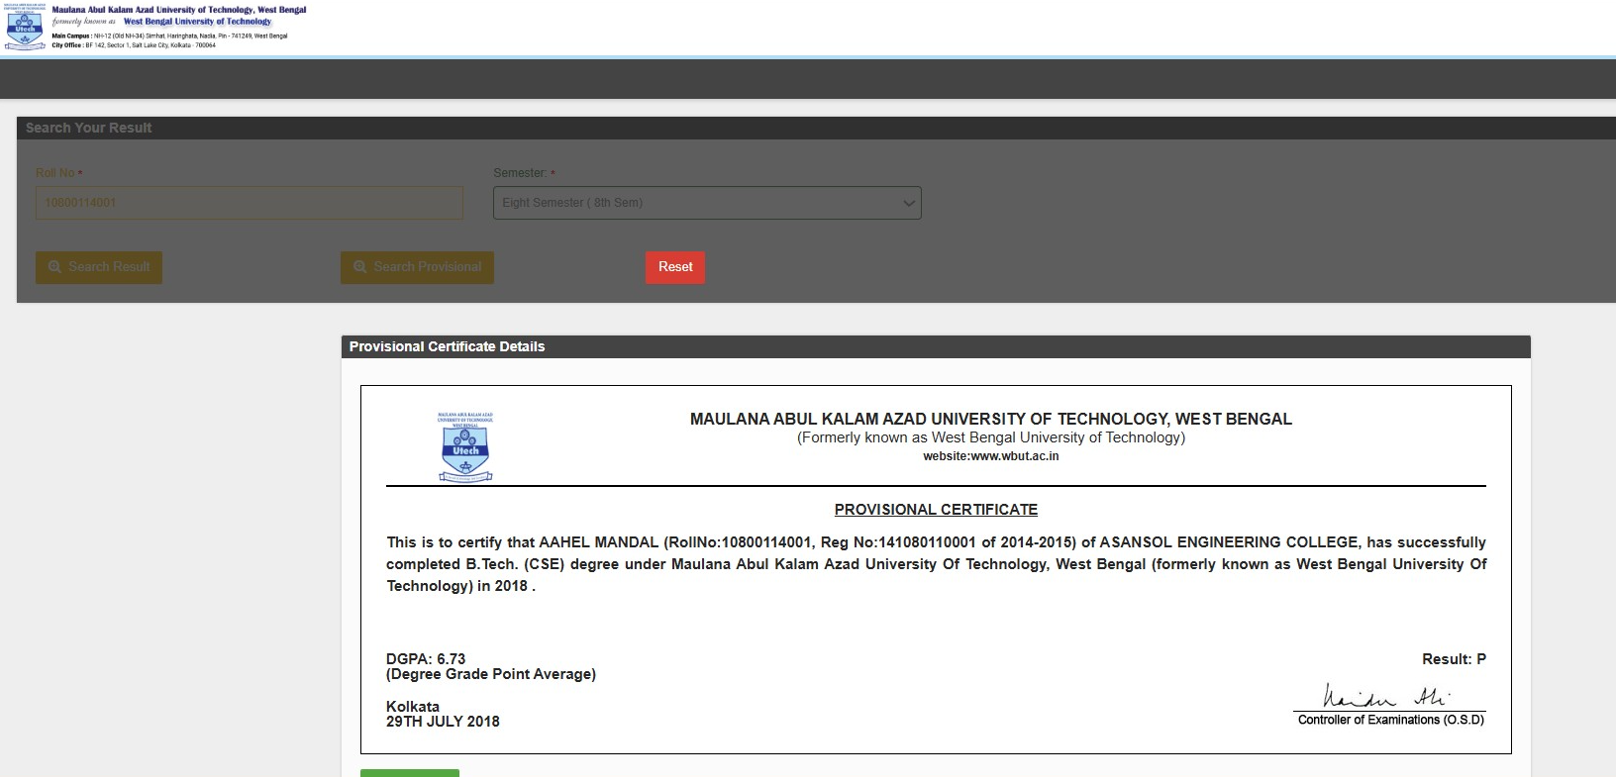1616x777 pixels.
Task: Click the 'PROVISIONAL CERTIFICATE' title
Action: (x=936, y=510)
